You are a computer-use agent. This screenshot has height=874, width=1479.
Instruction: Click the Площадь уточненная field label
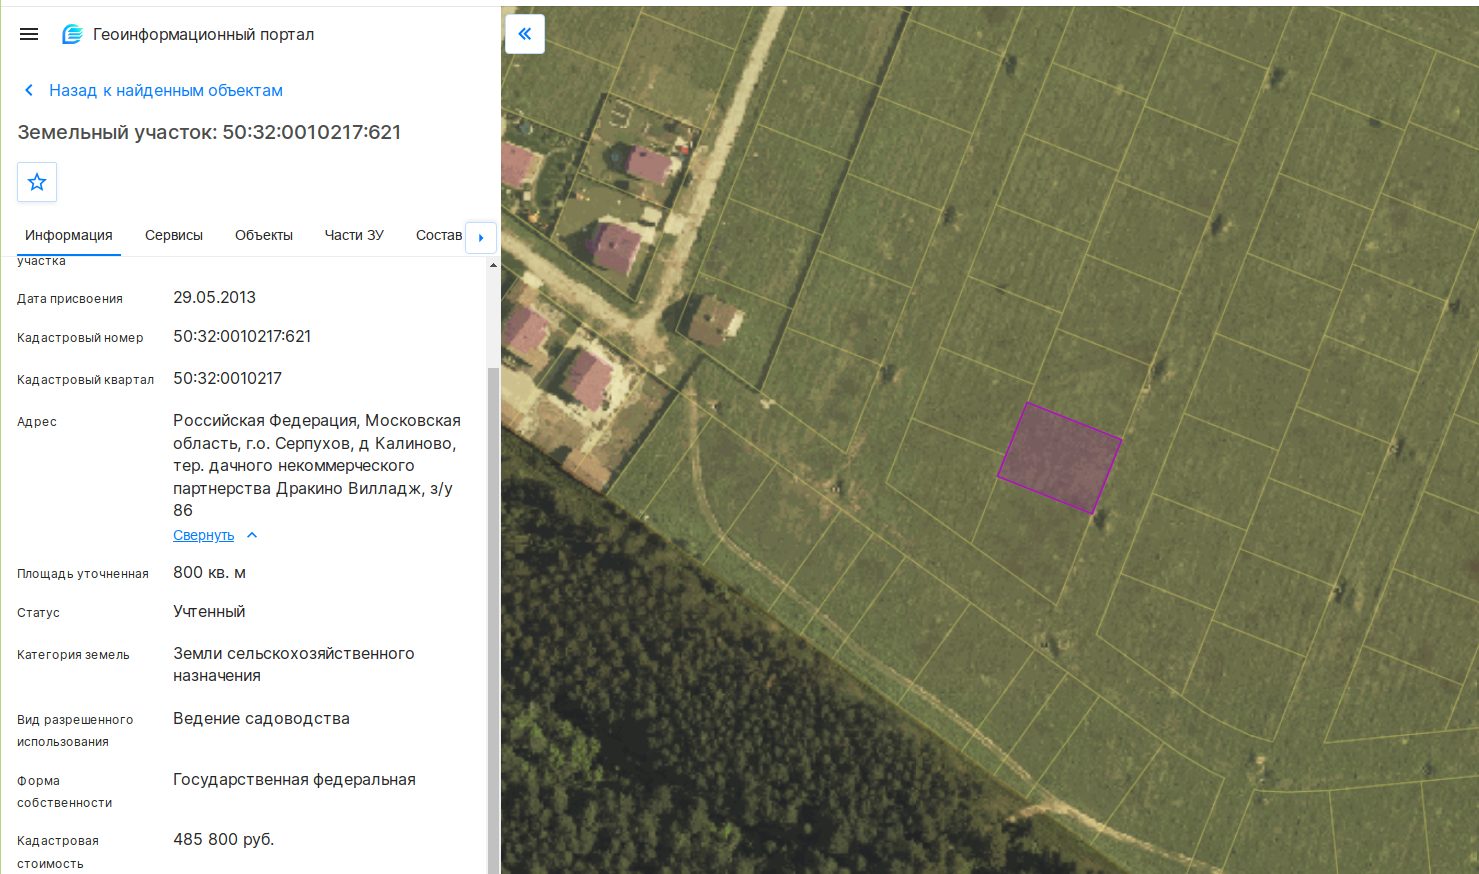pos(83,574)
